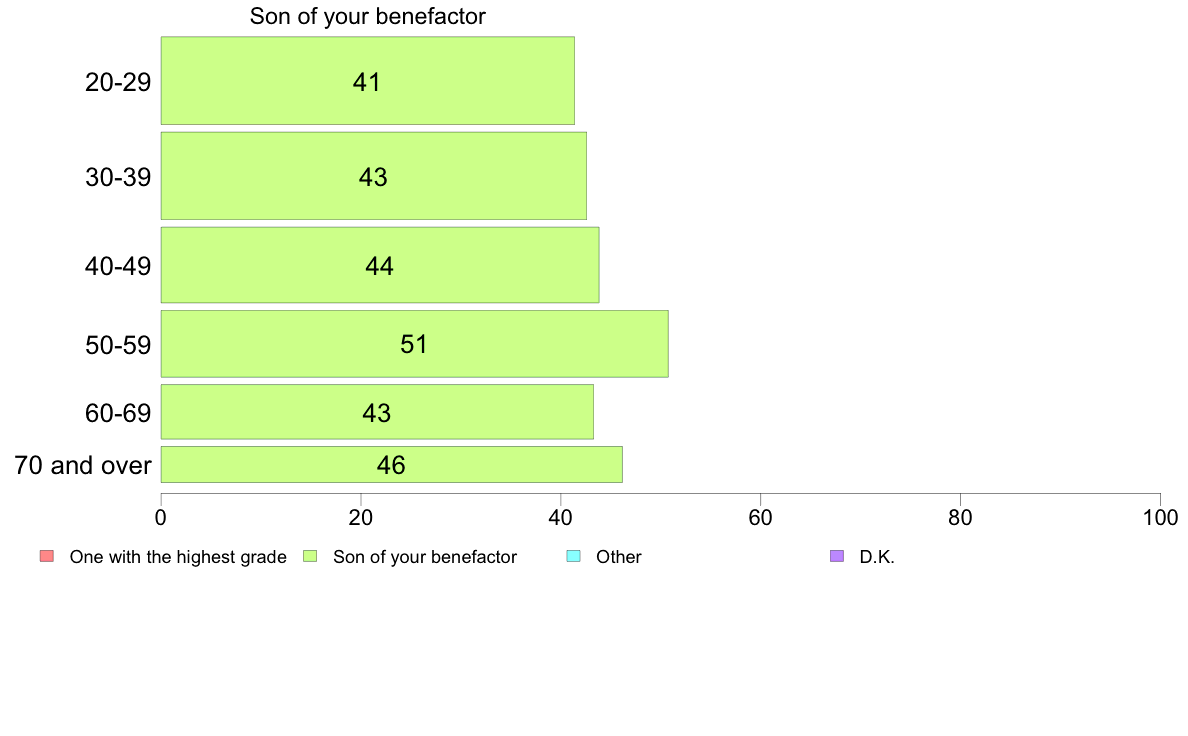Click the '70 and over' axis label
The width and height of the screenshot is (1188, 736).
(x=83, y=465)
